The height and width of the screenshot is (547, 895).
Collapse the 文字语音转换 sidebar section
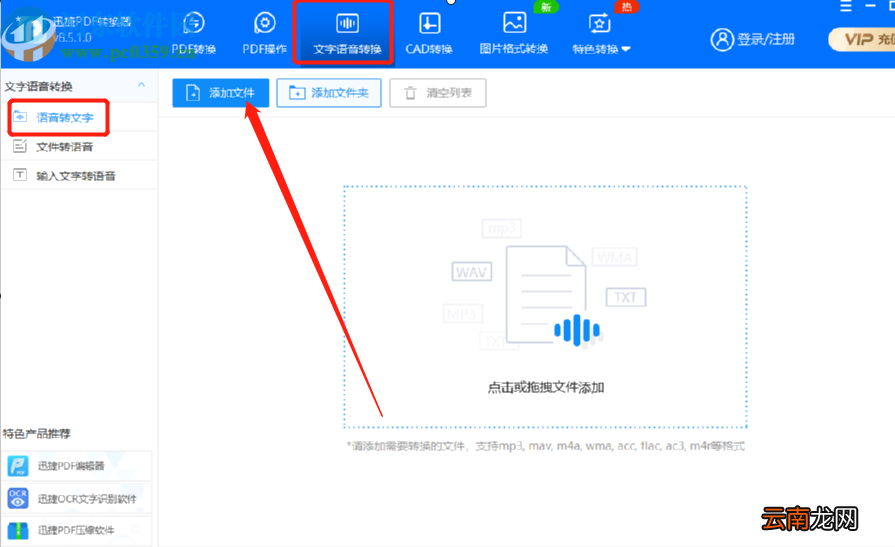tap(141, 85)
